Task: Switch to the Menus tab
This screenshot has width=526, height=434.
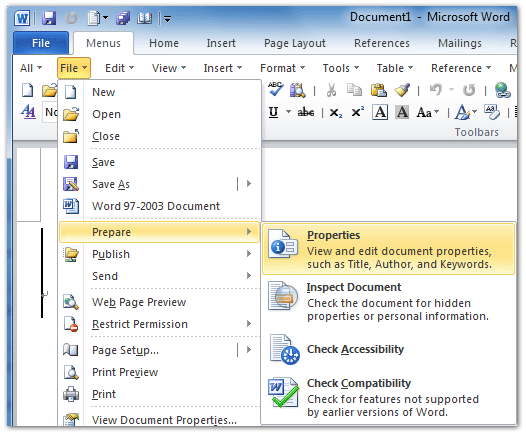Action: pyautogui.click(x=103, y=43)
